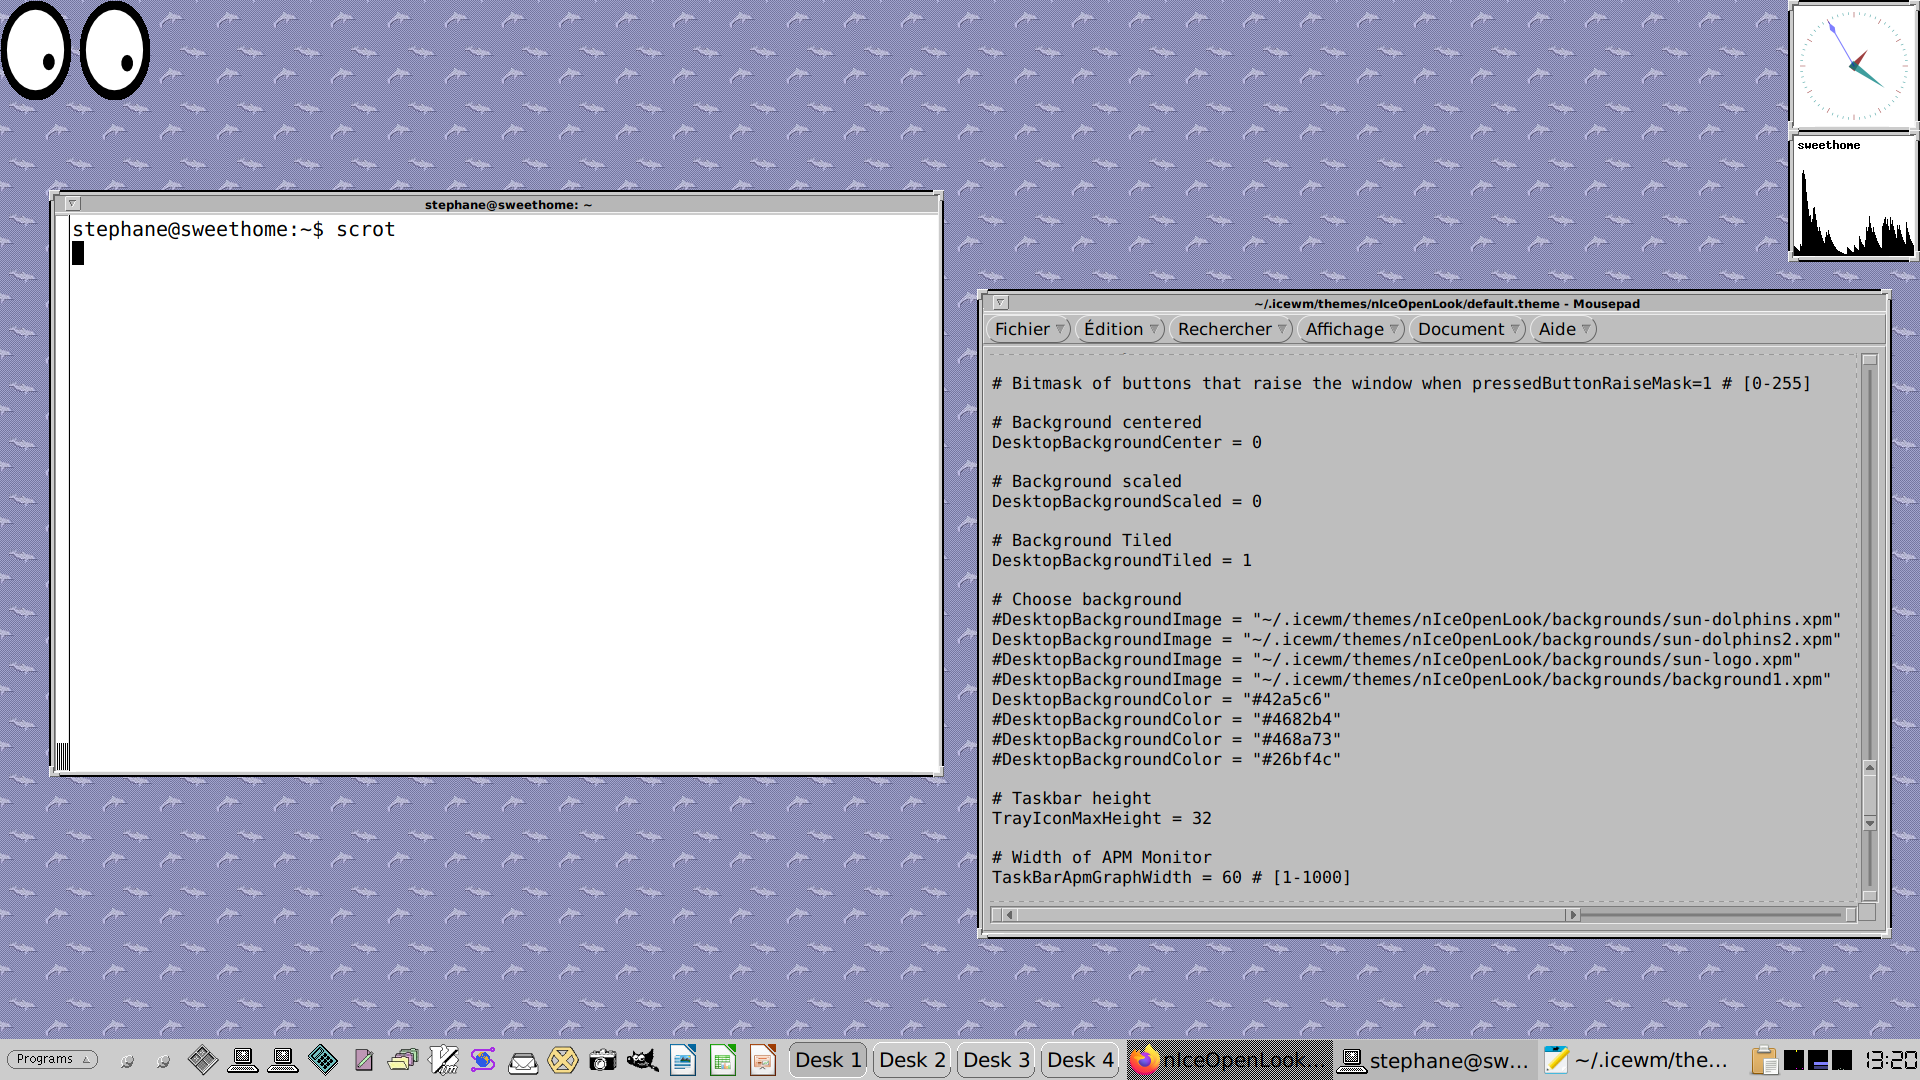Open the Affichage menu

1351,329
